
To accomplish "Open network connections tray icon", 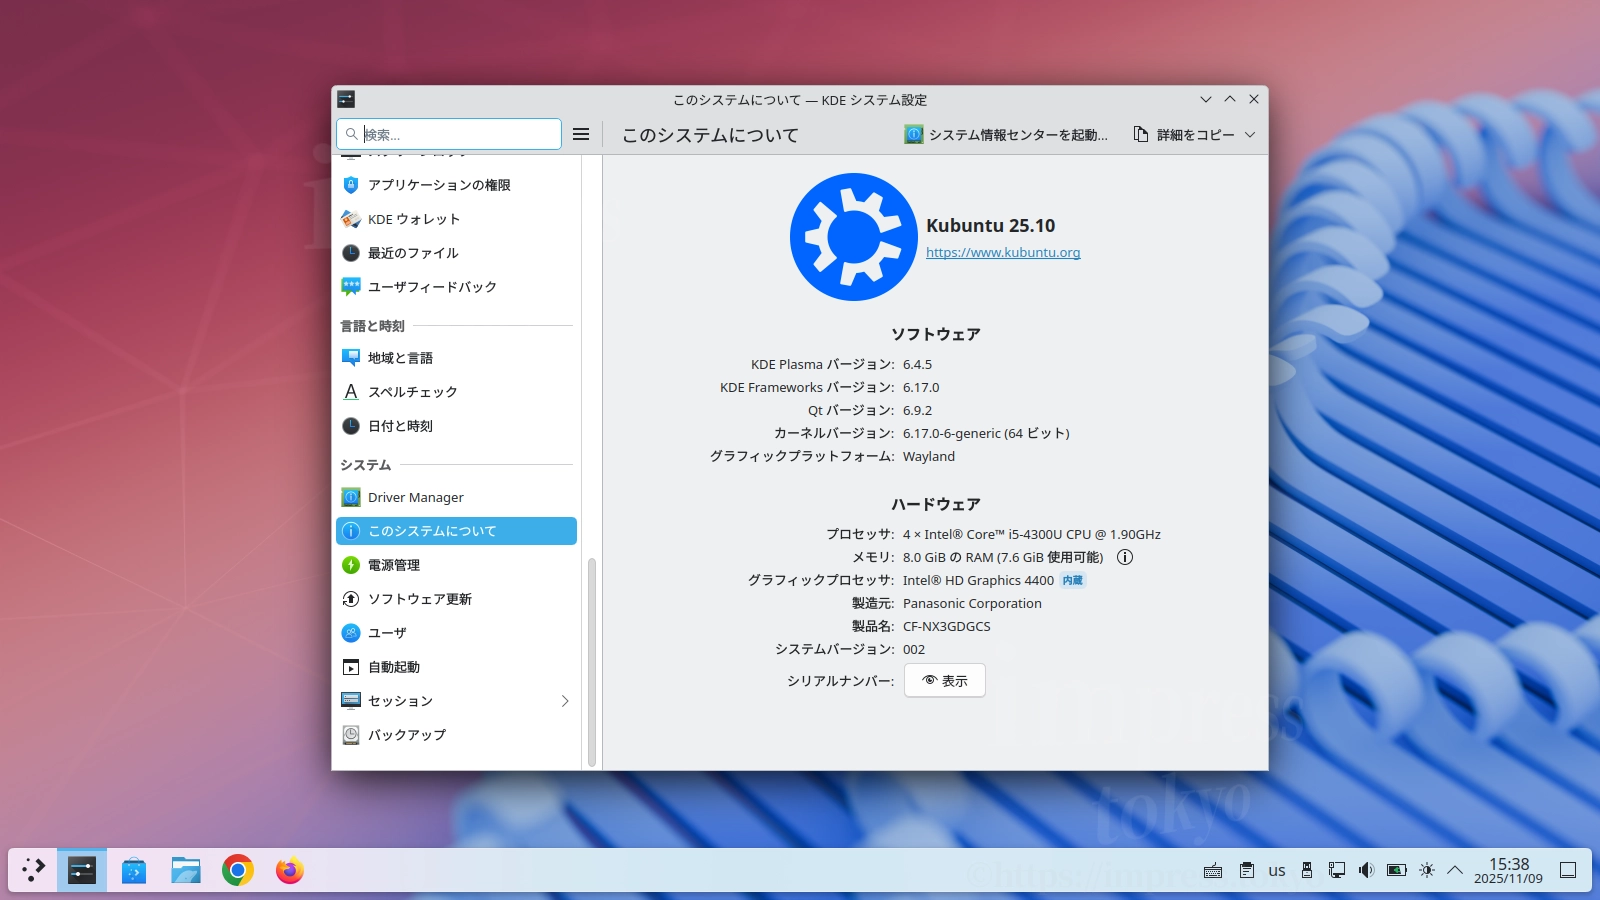I will coord(1337,870).
